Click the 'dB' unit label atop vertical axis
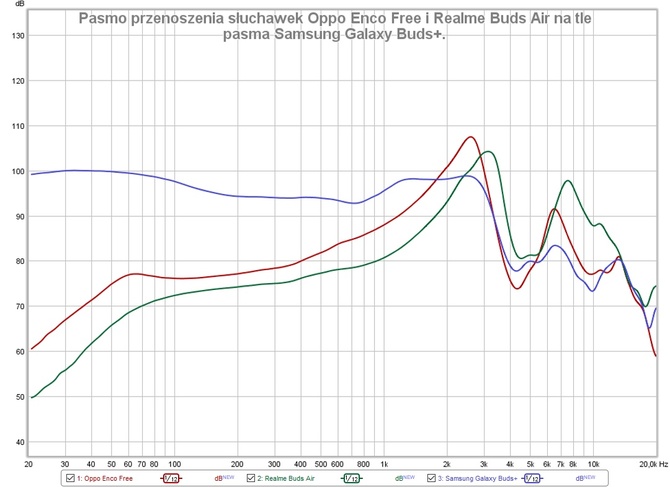The height and width of the screenshot is (487, 670). (x=20, y=3)
